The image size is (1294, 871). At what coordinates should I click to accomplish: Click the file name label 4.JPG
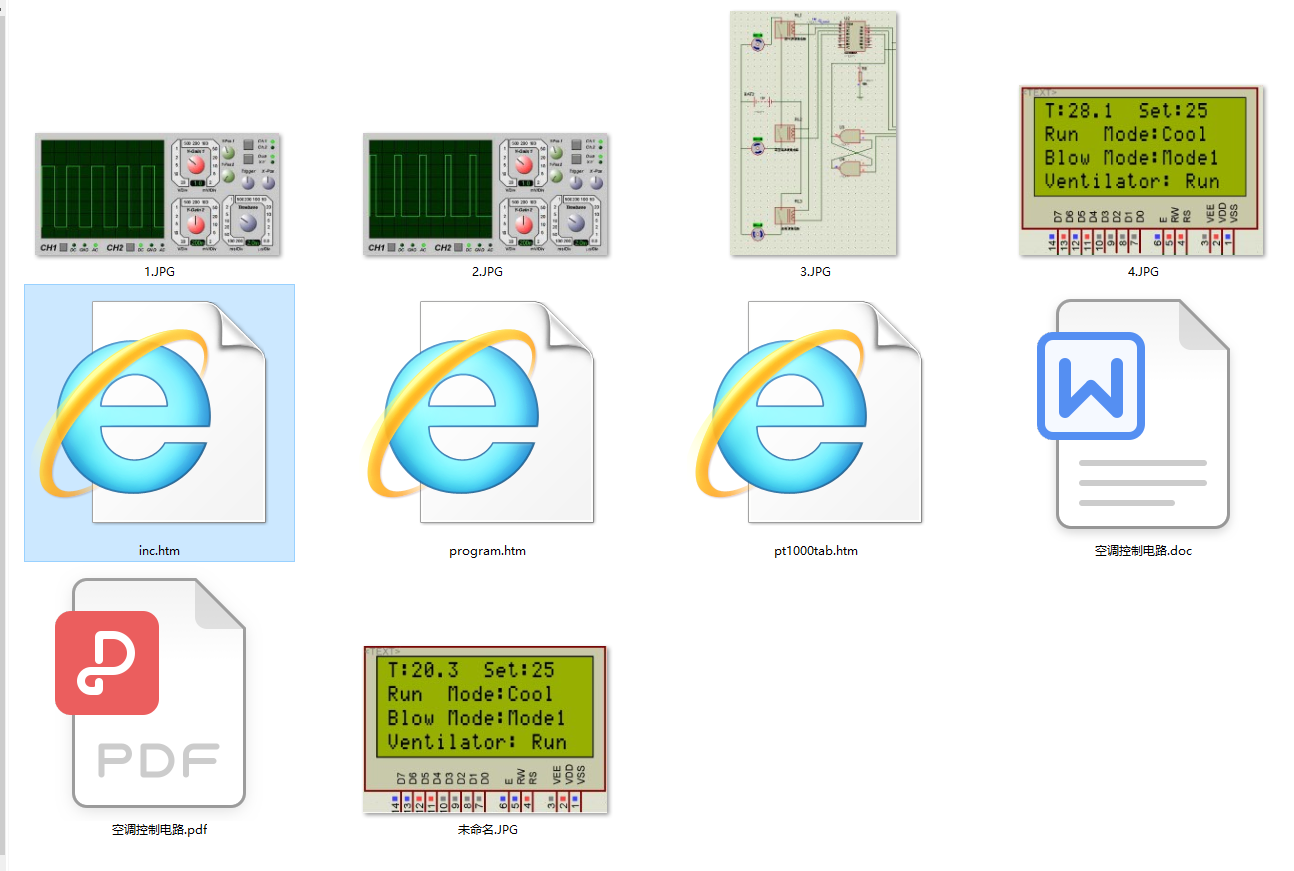tap(1143, 271)
